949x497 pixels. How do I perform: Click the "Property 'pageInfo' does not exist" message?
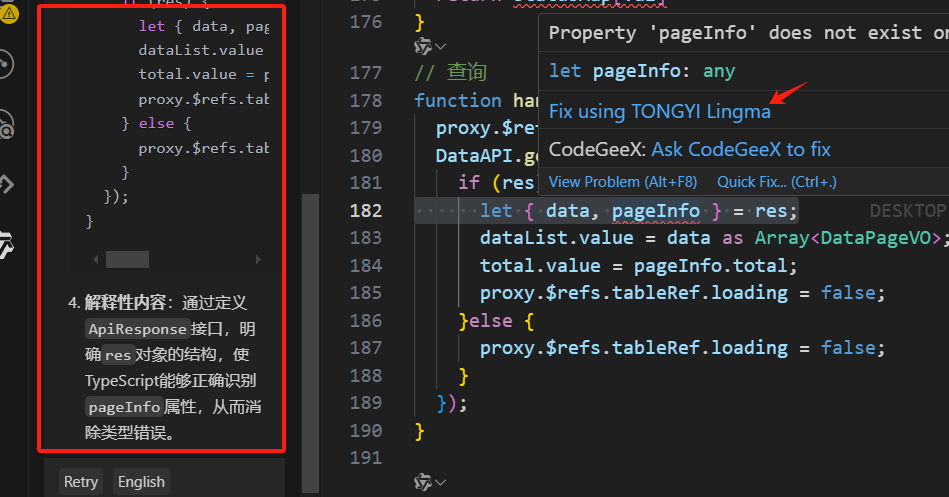point(747,33)
